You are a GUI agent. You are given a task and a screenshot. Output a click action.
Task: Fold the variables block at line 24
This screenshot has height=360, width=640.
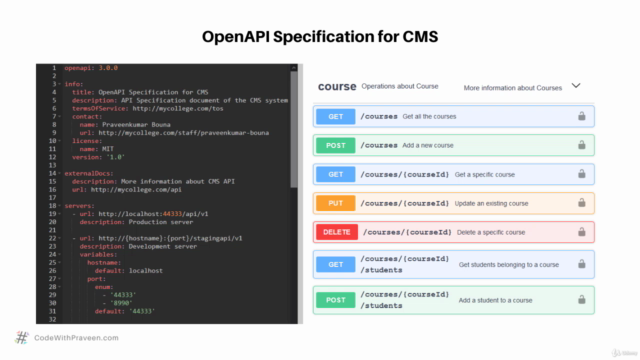(x=60, y=255)
